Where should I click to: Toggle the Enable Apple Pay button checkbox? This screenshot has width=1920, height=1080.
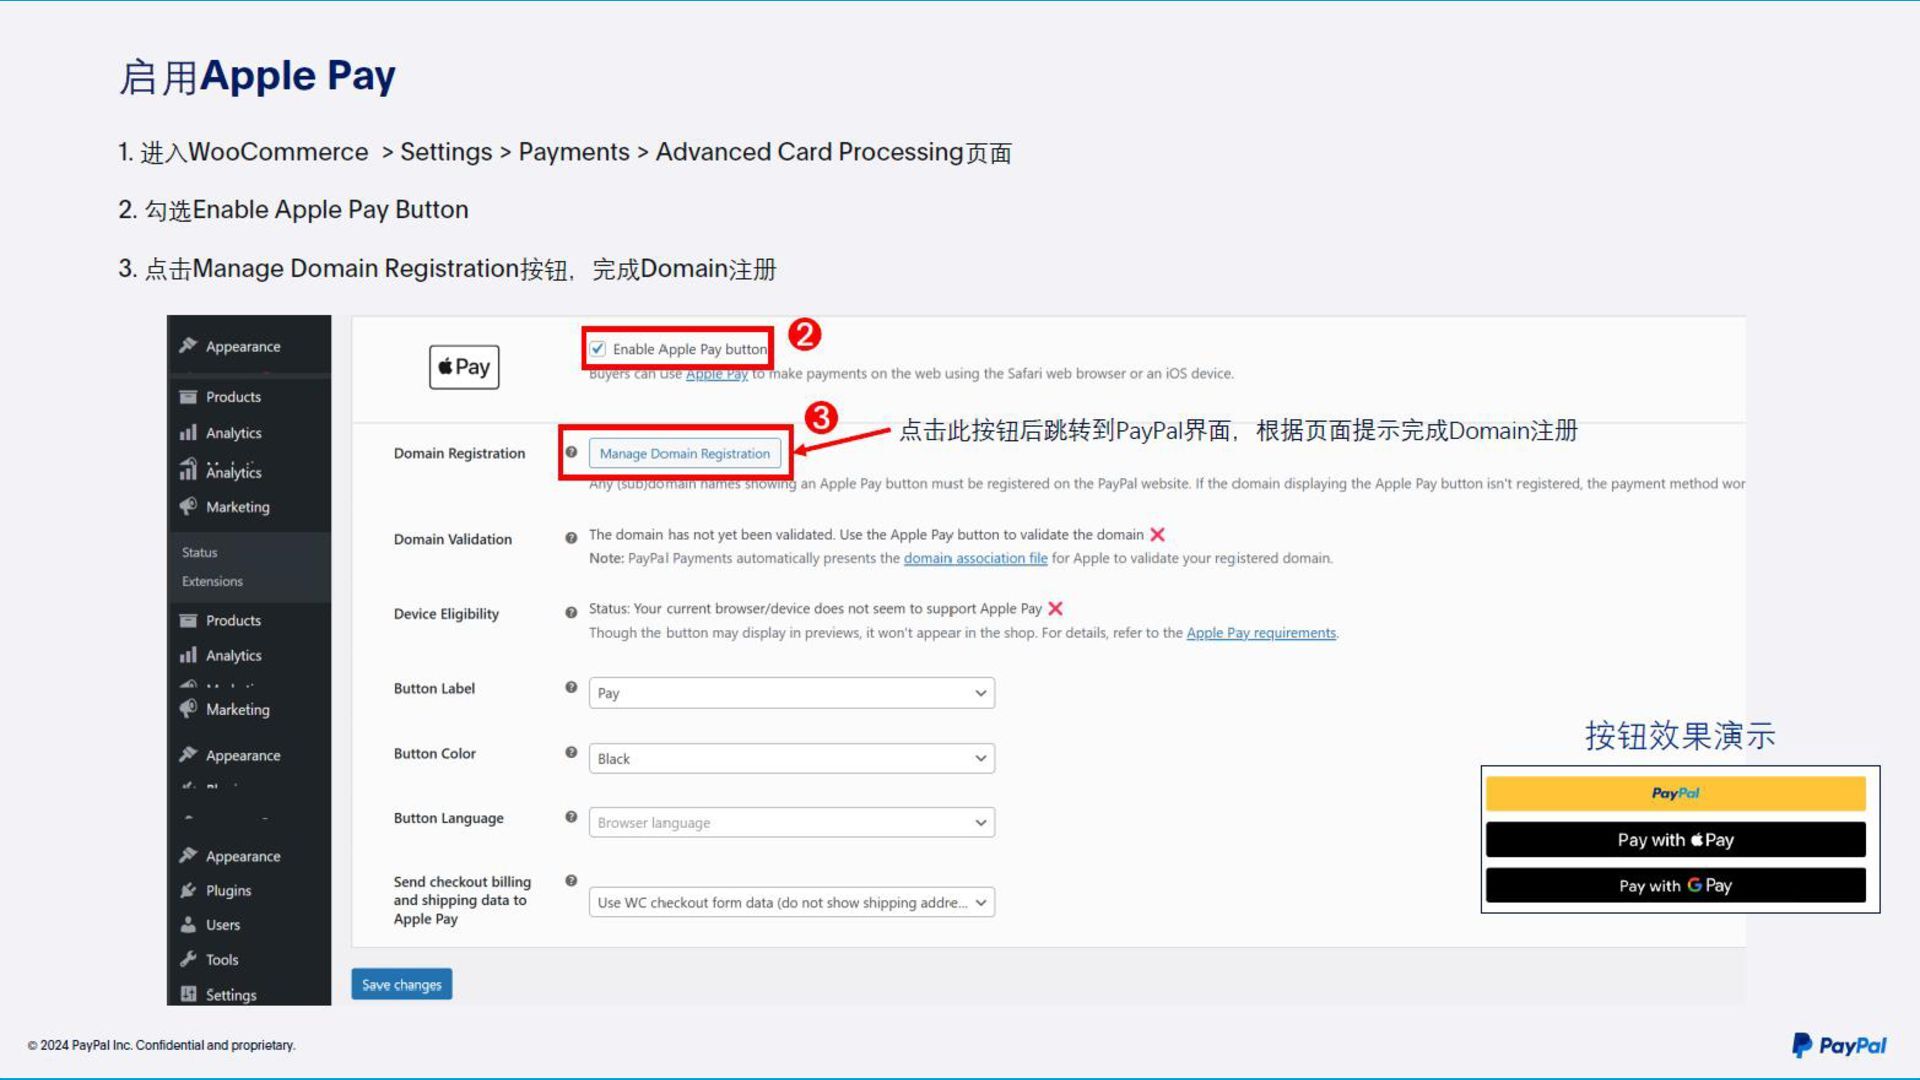point(597,349)
